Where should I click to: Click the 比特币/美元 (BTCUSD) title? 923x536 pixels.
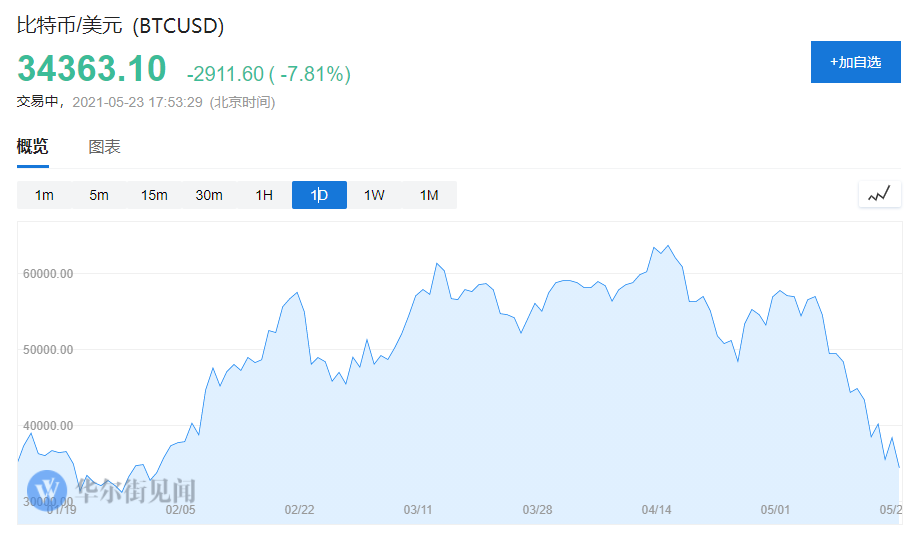[x=120, y=25]
